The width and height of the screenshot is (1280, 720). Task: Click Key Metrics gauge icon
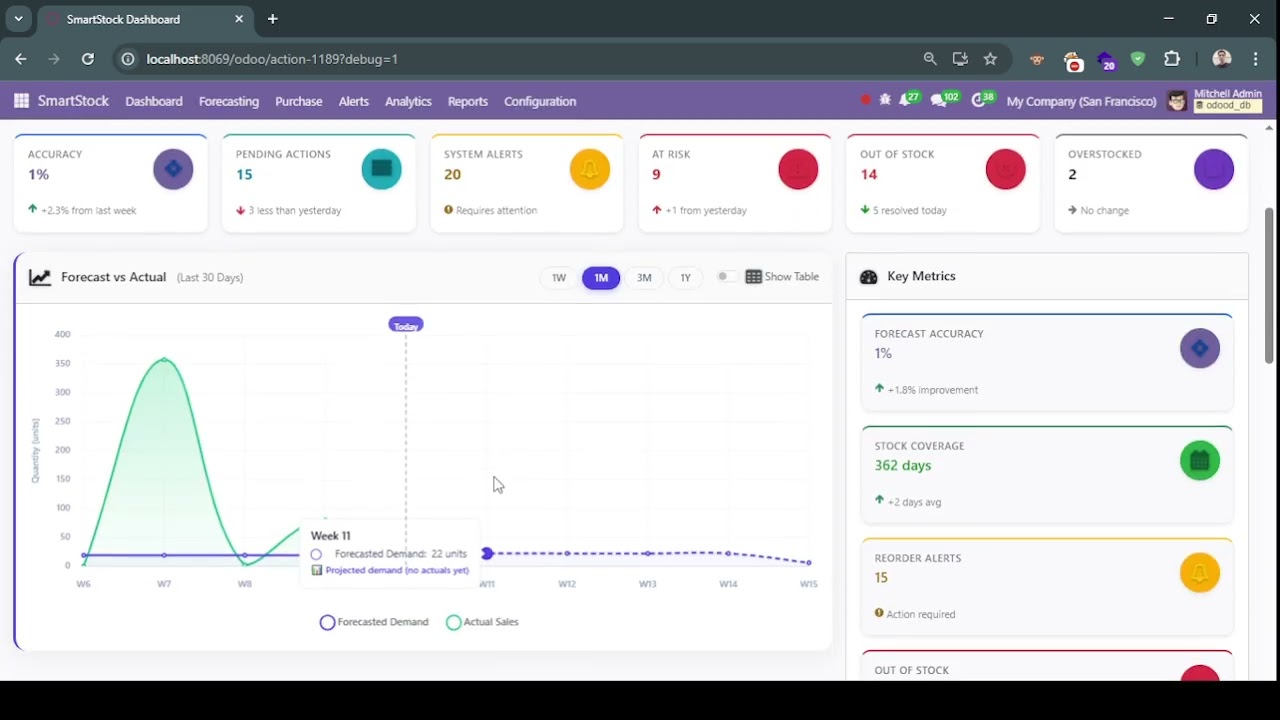click(868, 277)
